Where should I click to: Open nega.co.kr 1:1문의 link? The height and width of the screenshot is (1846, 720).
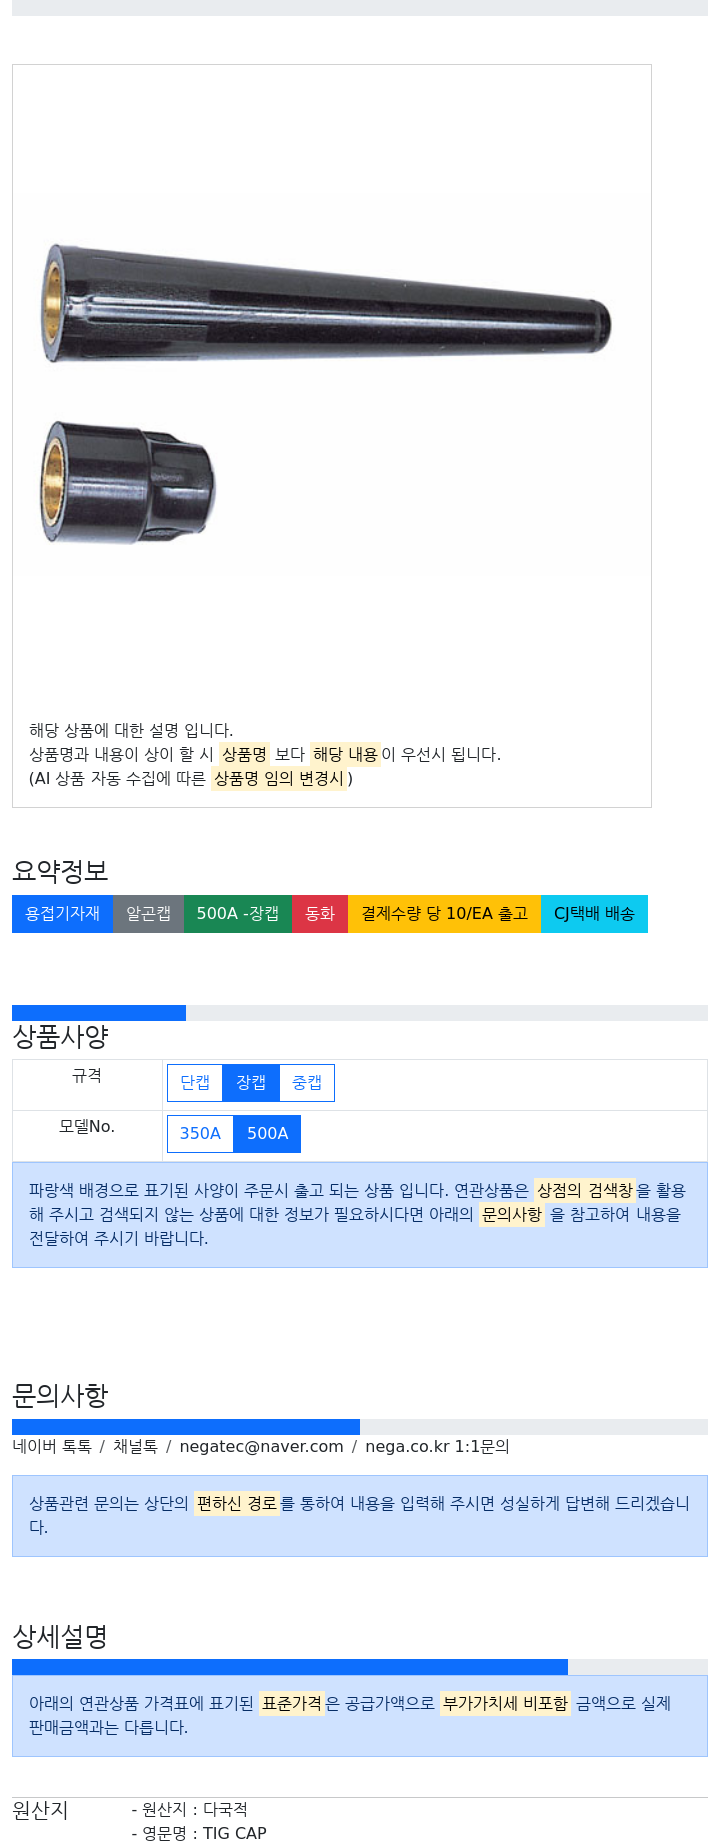[437, 1447]
